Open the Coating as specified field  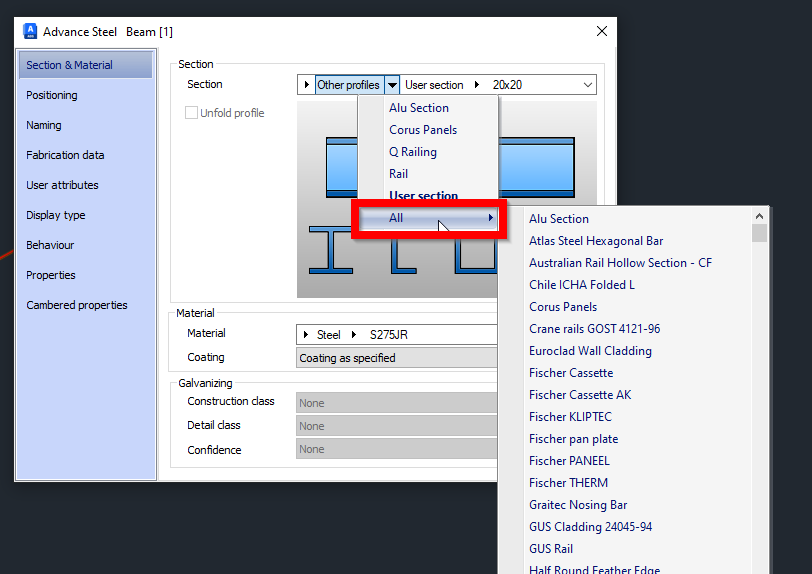(397, 358)
